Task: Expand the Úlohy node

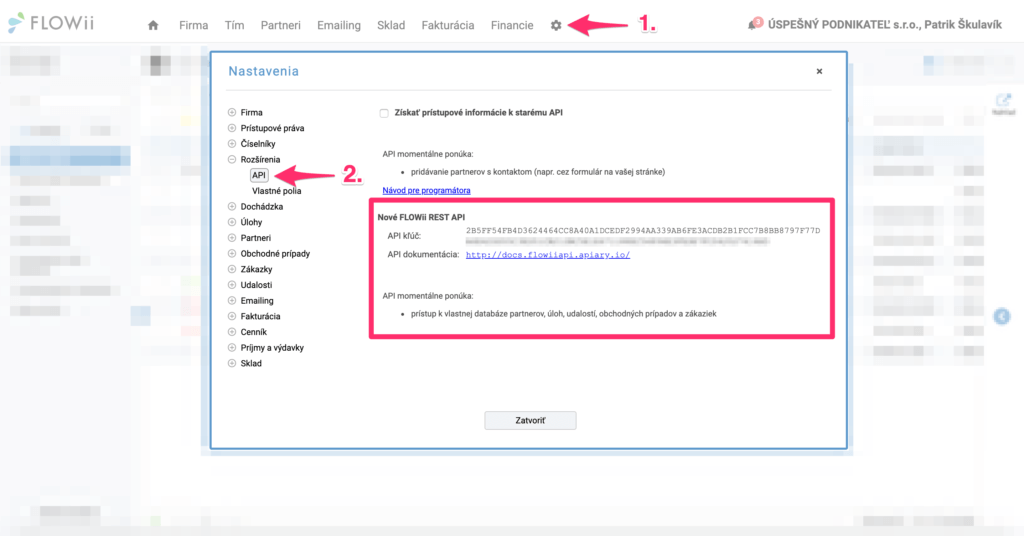Action: [232, 222]
